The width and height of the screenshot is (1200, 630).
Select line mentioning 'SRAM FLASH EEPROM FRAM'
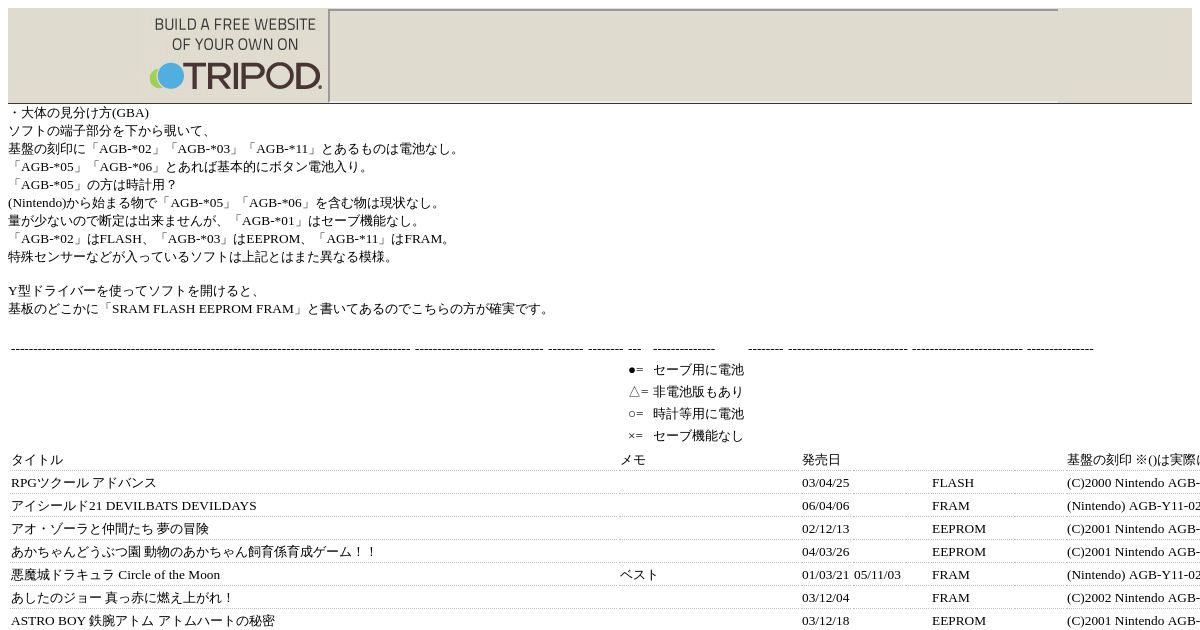coord(280,309)
